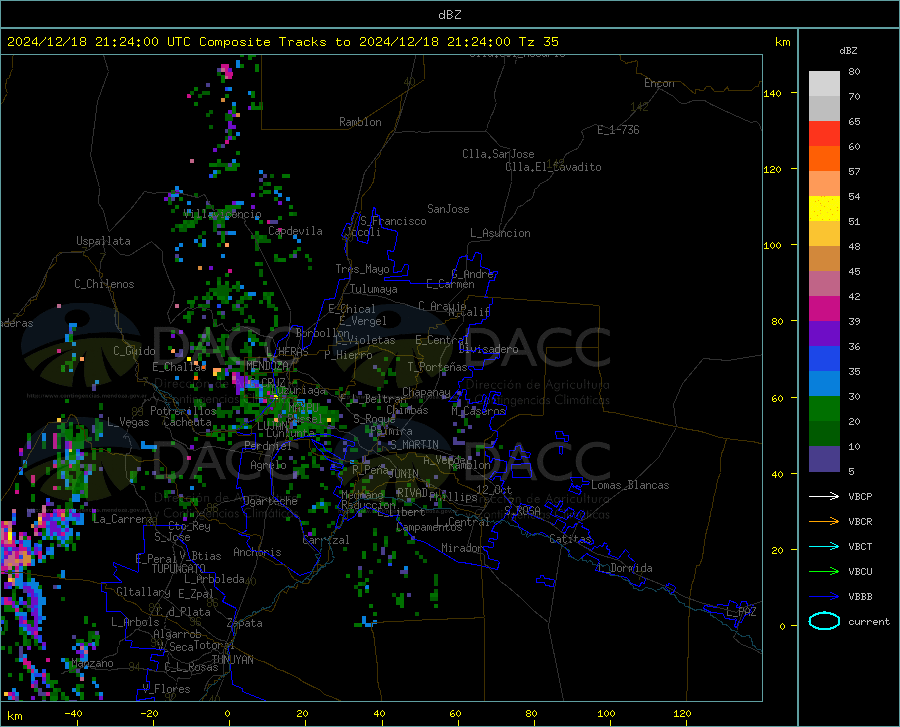This screenshot has width=900, height=727.
Task: Click the 'km' label at top right of map
Action: [783, 42]
